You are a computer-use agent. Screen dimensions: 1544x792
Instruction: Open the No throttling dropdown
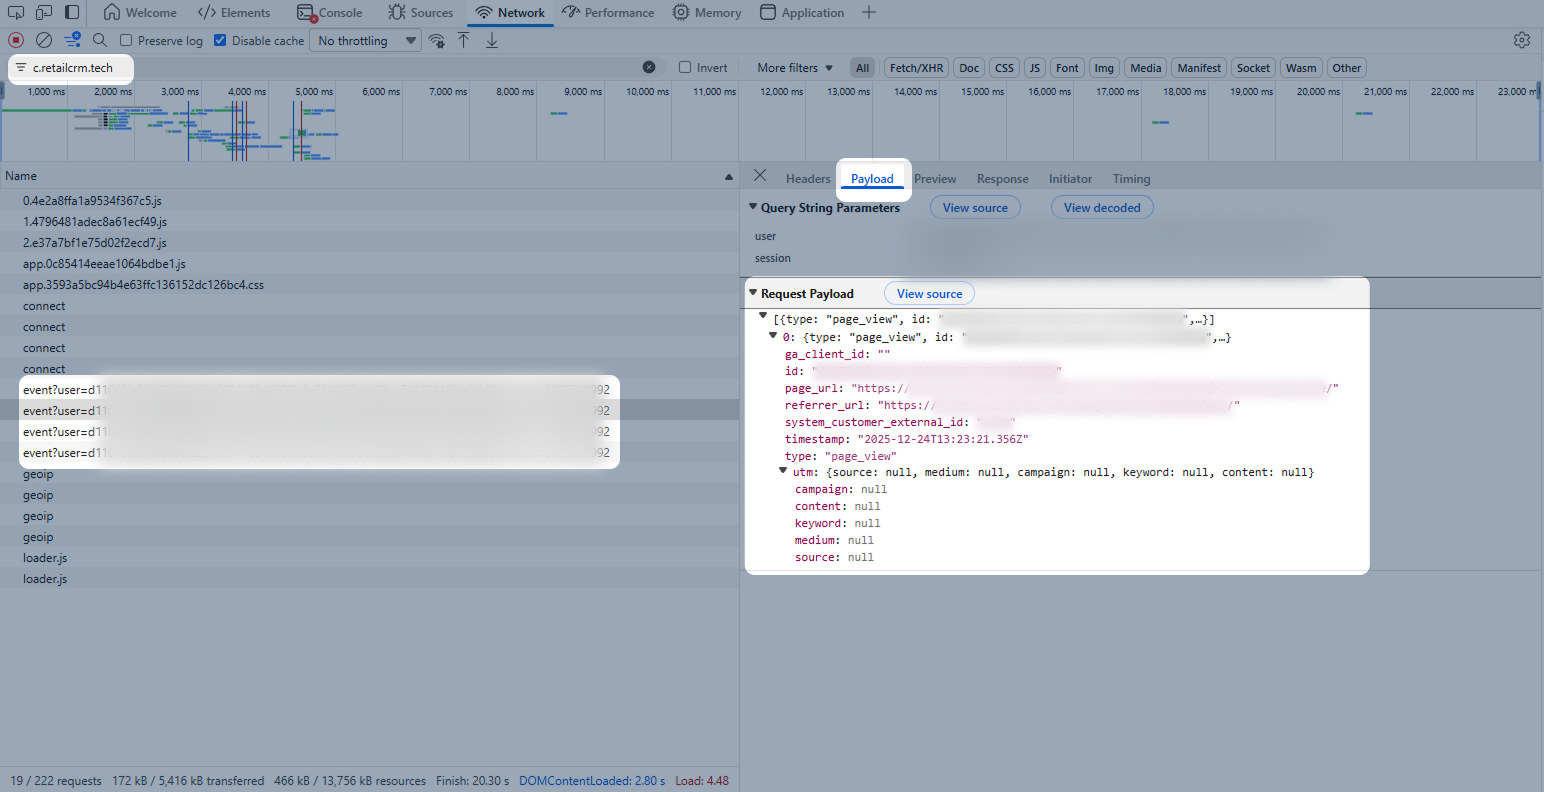367,41
